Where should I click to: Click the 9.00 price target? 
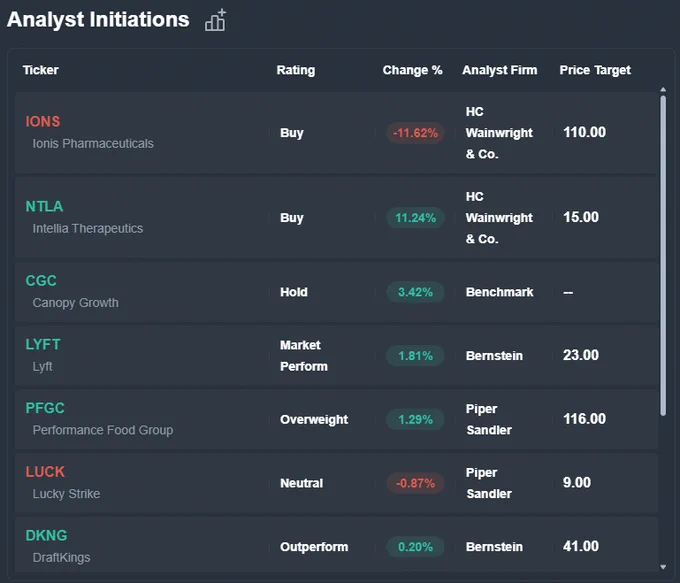(577, 483)
